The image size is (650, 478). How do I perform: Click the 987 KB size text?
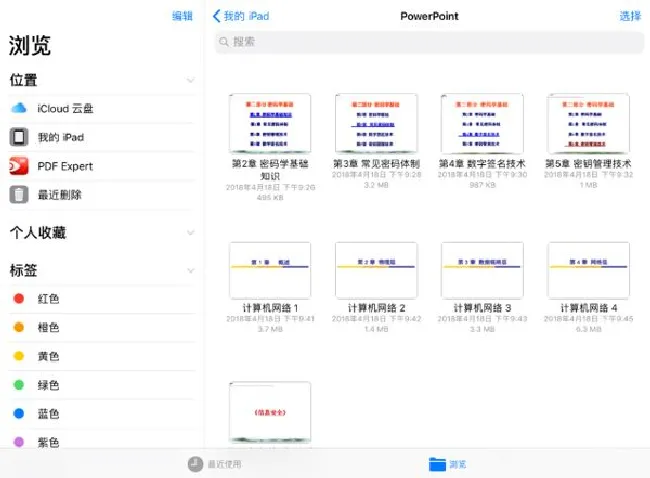[x=483, y=185]
